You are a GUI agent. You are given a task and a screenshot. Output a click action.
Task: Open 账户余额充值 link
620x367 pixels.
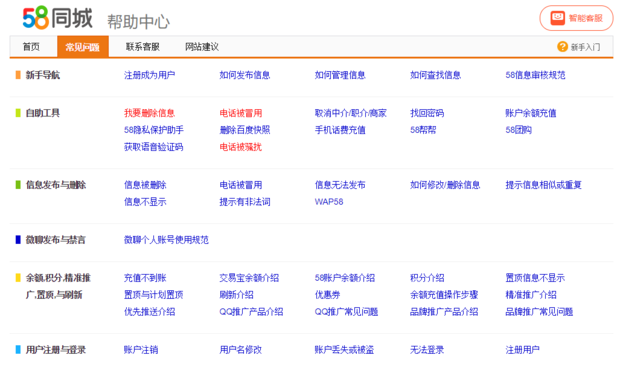tap(531, 113)
